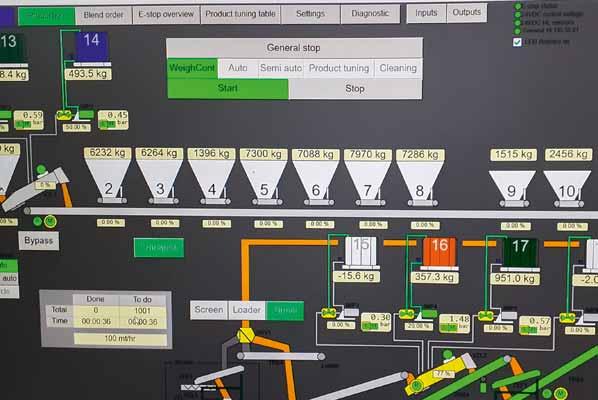Image resolution: width=598 pixels, height=400 pixels.
Task: Open the Product tuning table tab
Action: [240, 14]
